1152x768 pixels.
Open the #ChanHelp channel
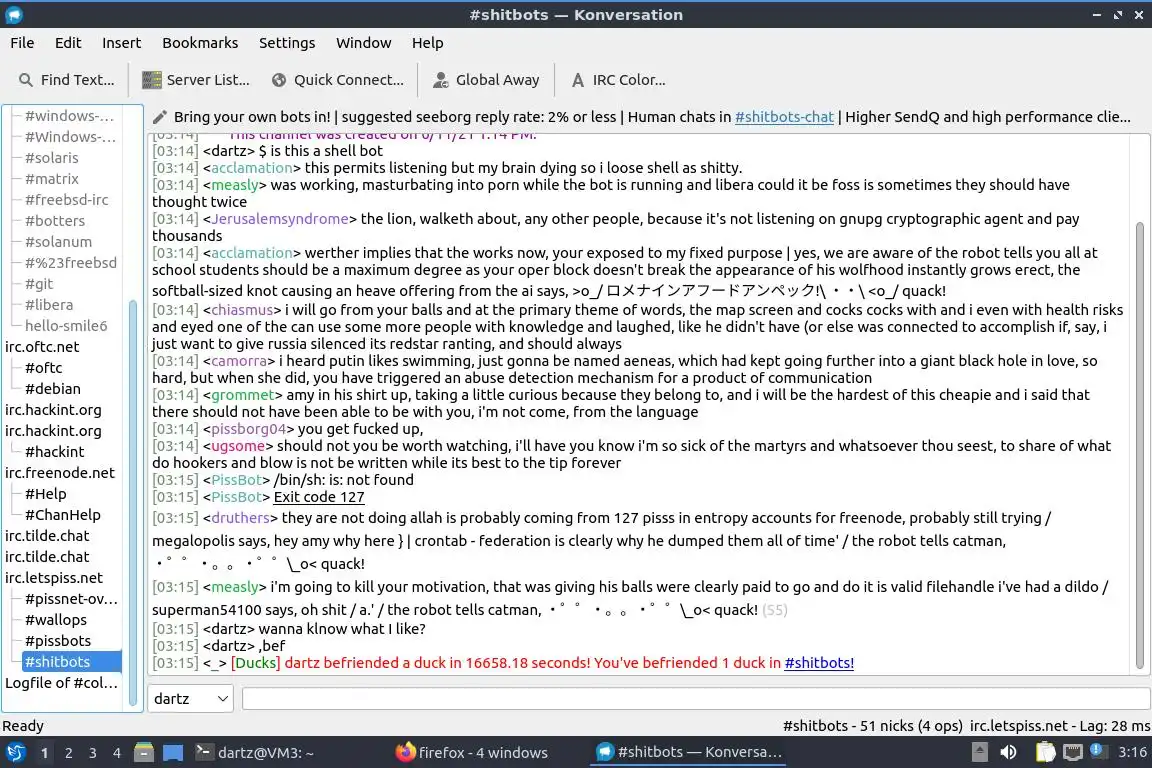click(x=62, y=515)
